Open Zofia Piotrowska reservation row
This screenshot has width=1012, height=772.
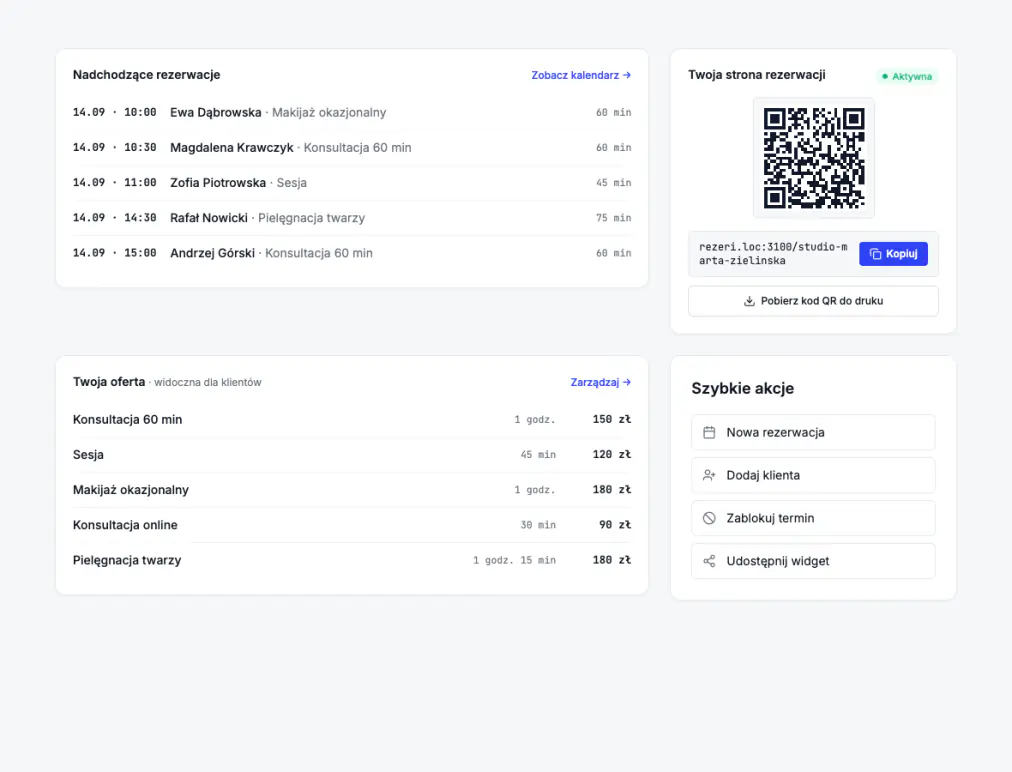(352, 183)
